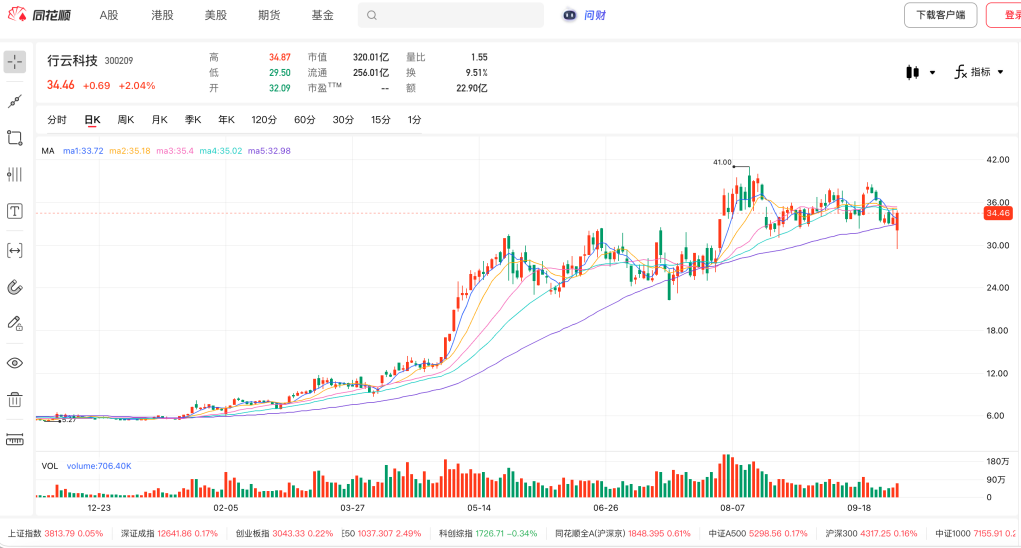
Task: Click the 中证1000 ticker entry
Action: 976,534
